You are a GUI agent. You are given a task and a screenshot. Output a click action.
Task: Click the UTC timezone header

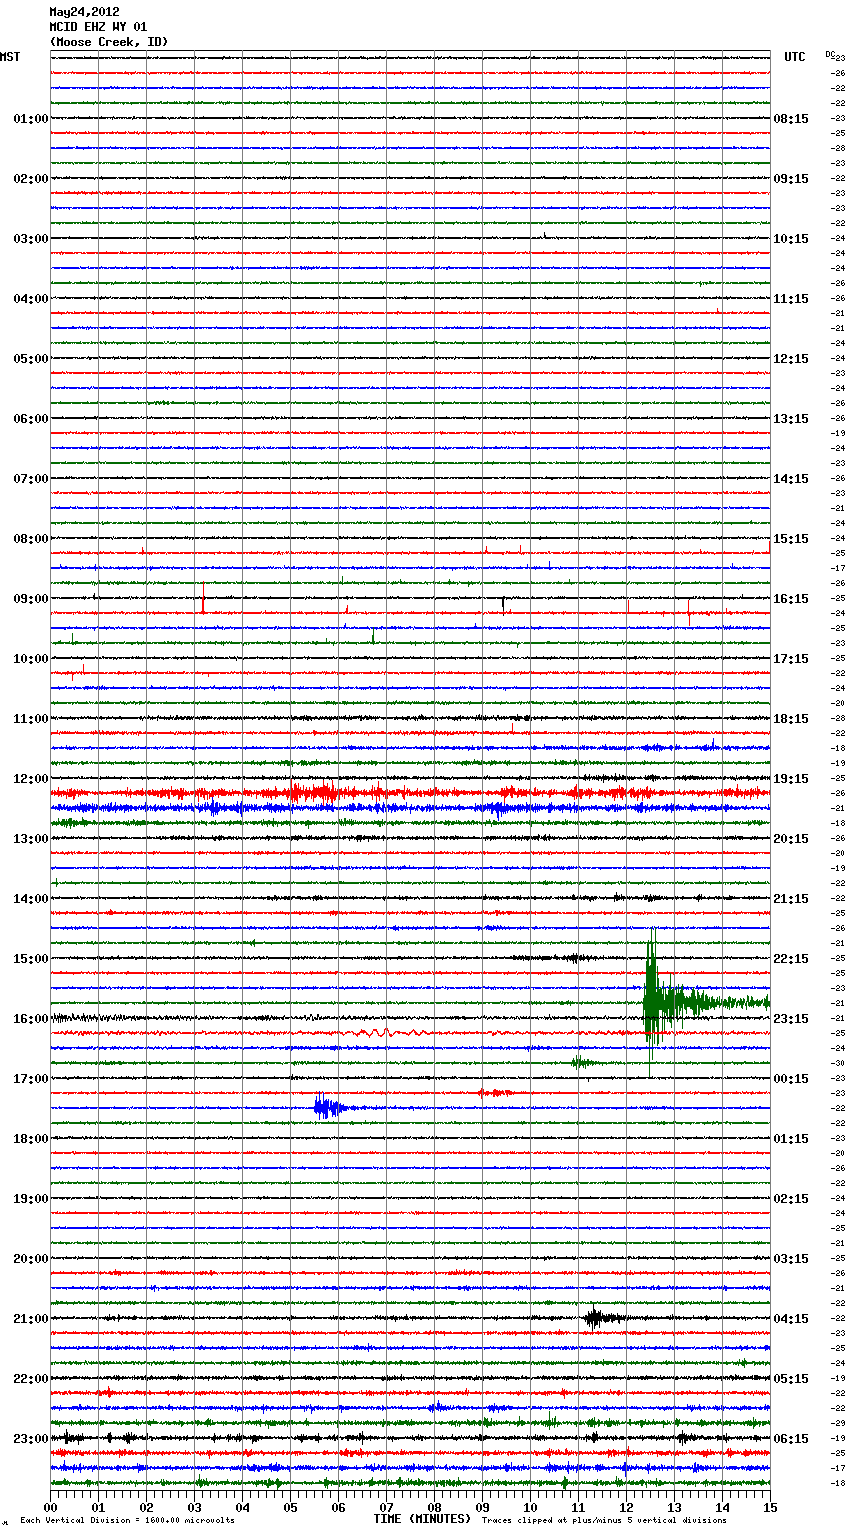tap(795, 57)
